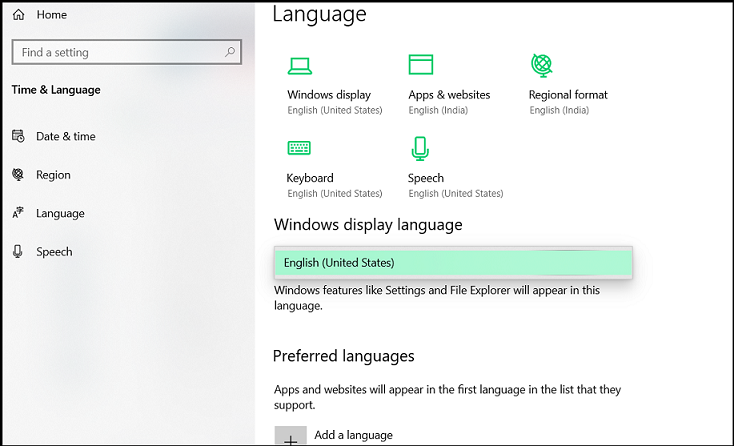Open the Windows display language dropdown
Screen dimensions: 734x446
(453, 263)
